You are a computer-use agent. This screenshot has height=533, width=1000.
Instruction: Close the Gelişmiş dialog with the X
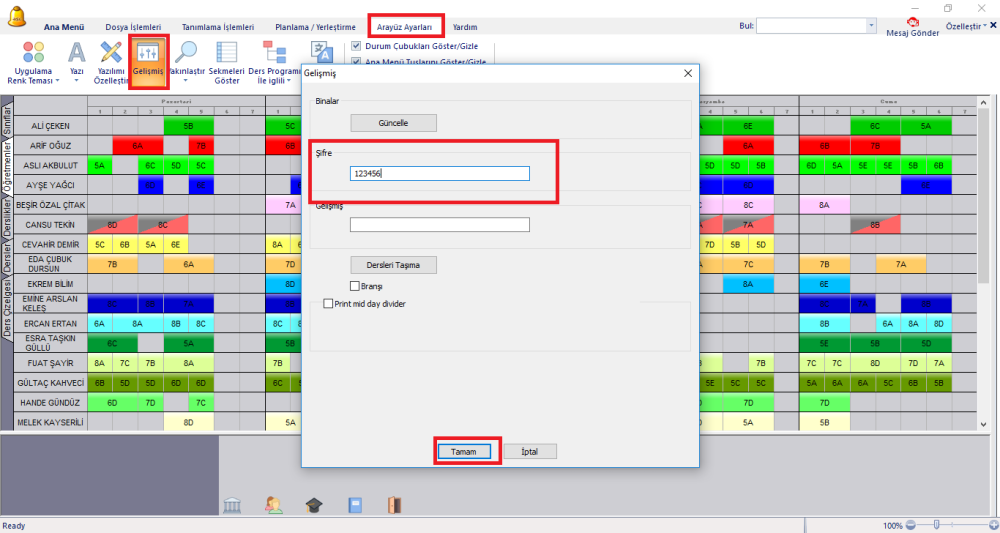point(688,73)
